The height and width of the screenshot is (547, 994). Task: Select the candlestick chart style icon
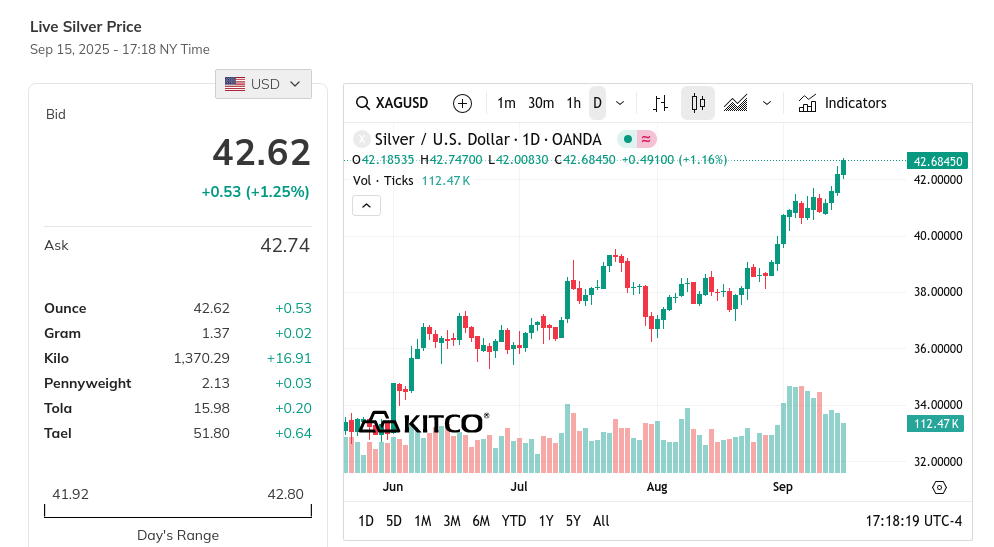pos(698,103)
